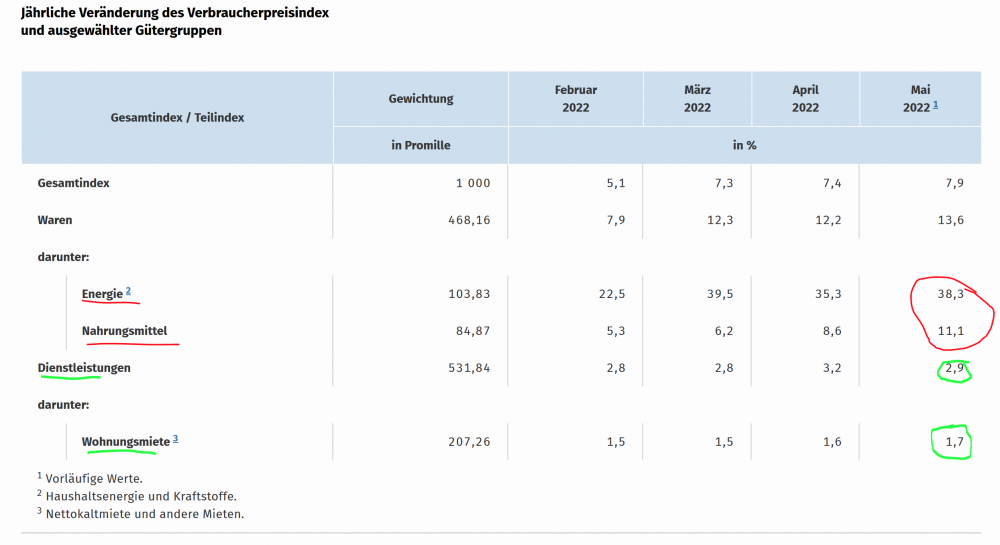Click the Gewichtung column header

point(420,99)
